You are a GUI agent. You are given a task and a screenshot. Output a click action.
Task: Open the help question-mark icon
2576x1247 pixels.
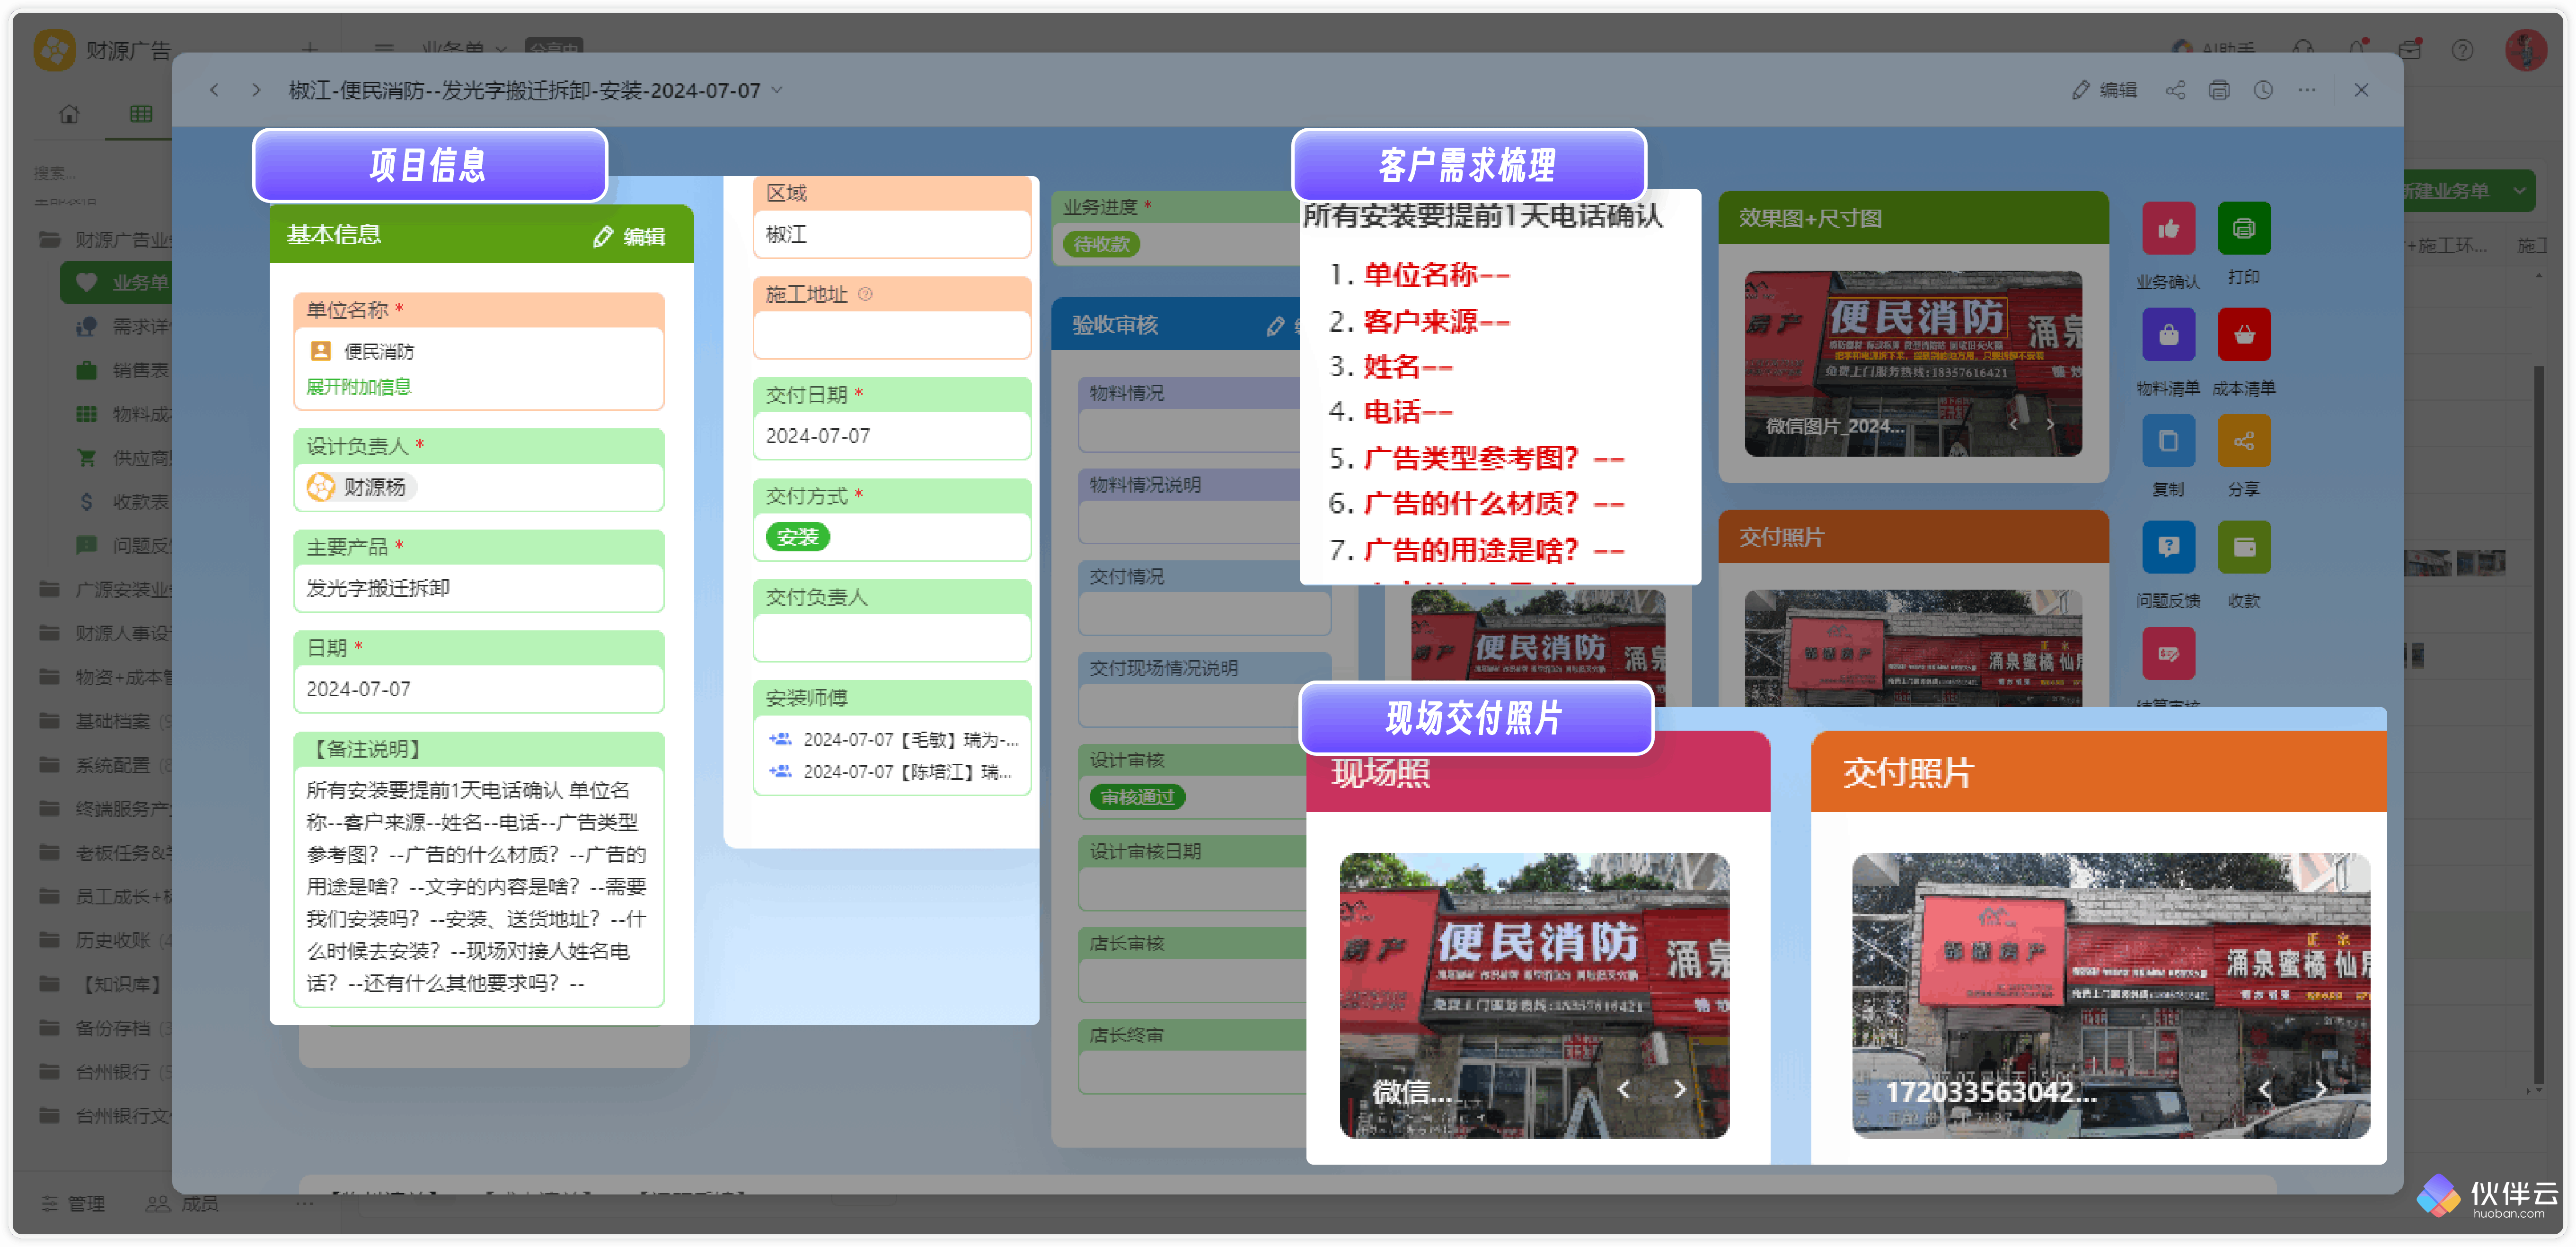coord(2463,50)
